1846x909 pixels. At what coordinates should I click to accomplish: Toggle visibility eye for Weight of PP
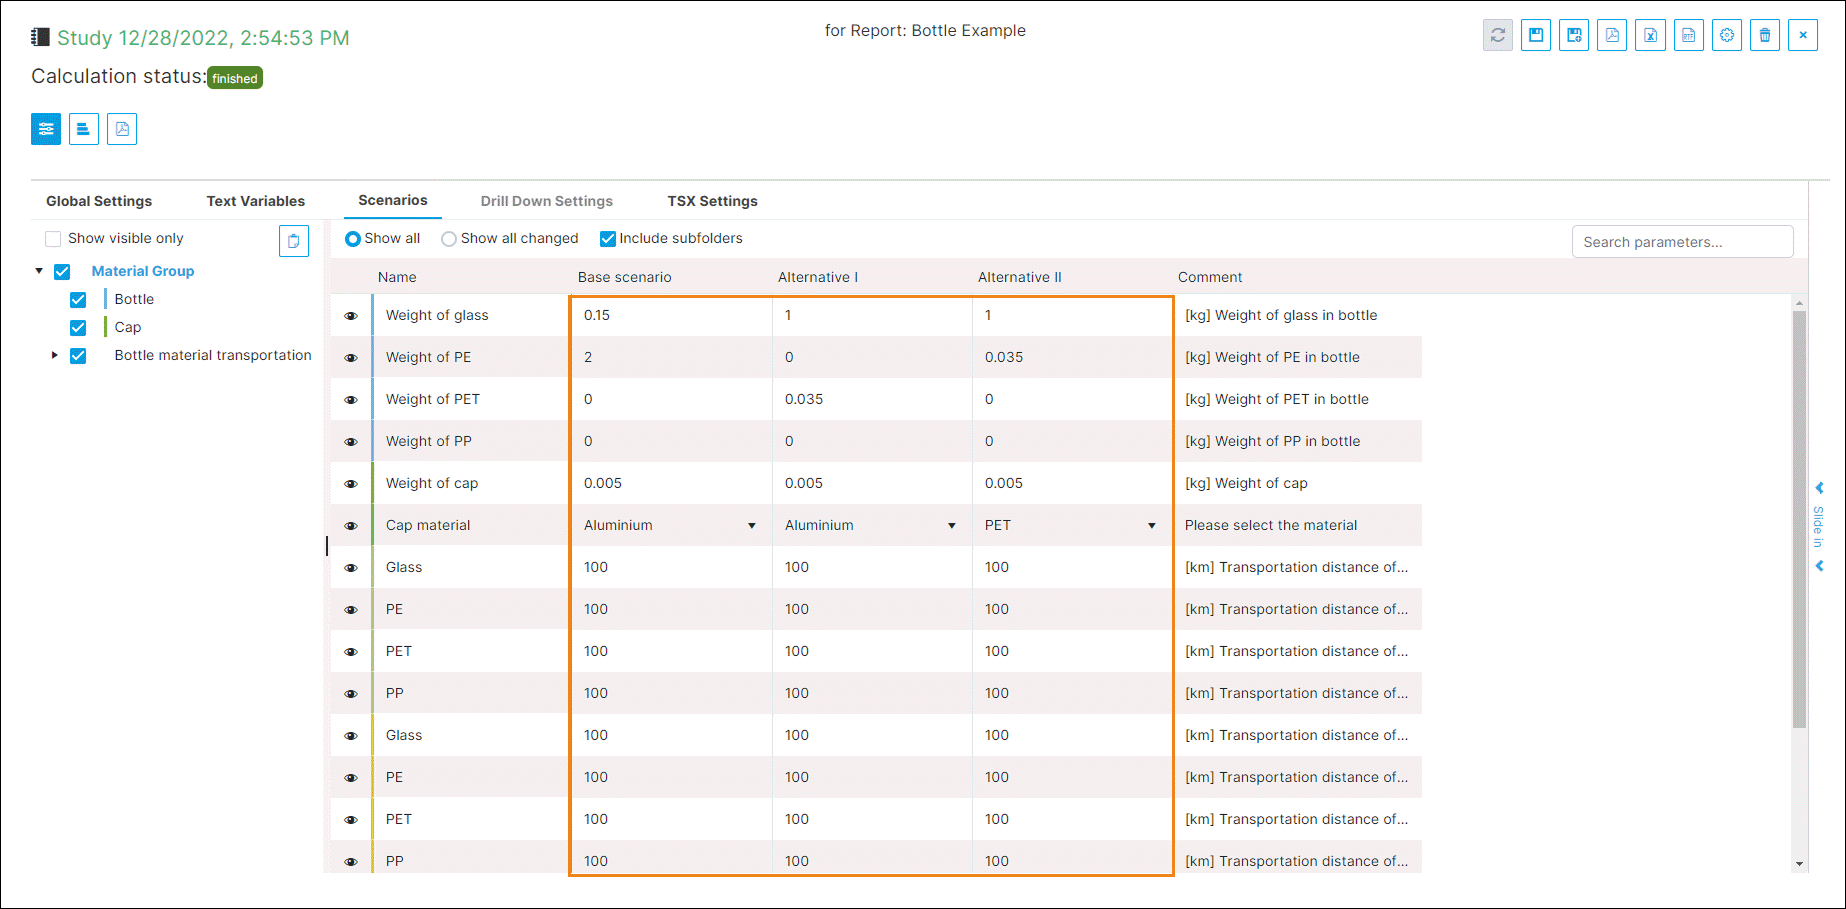point(351,442)
